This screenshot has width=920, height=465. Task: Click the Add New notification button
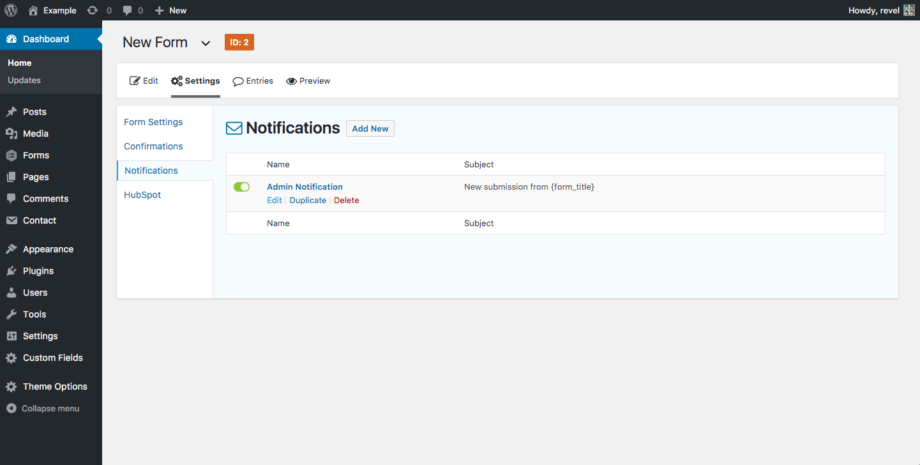370,129
